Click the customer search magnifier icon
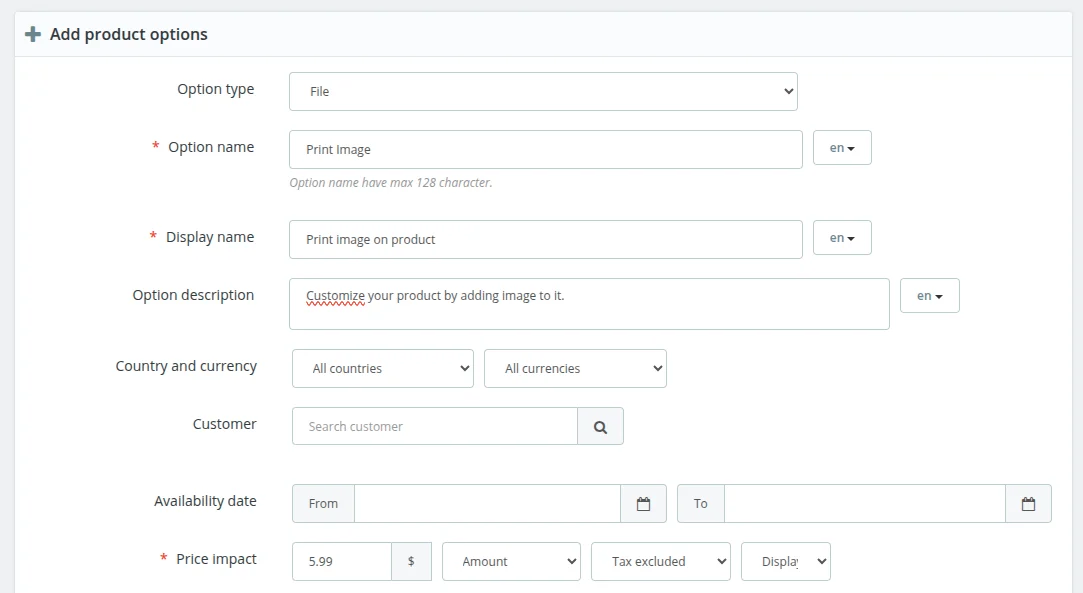Viewport: 1083px width, 593px height. click(600, 426)
